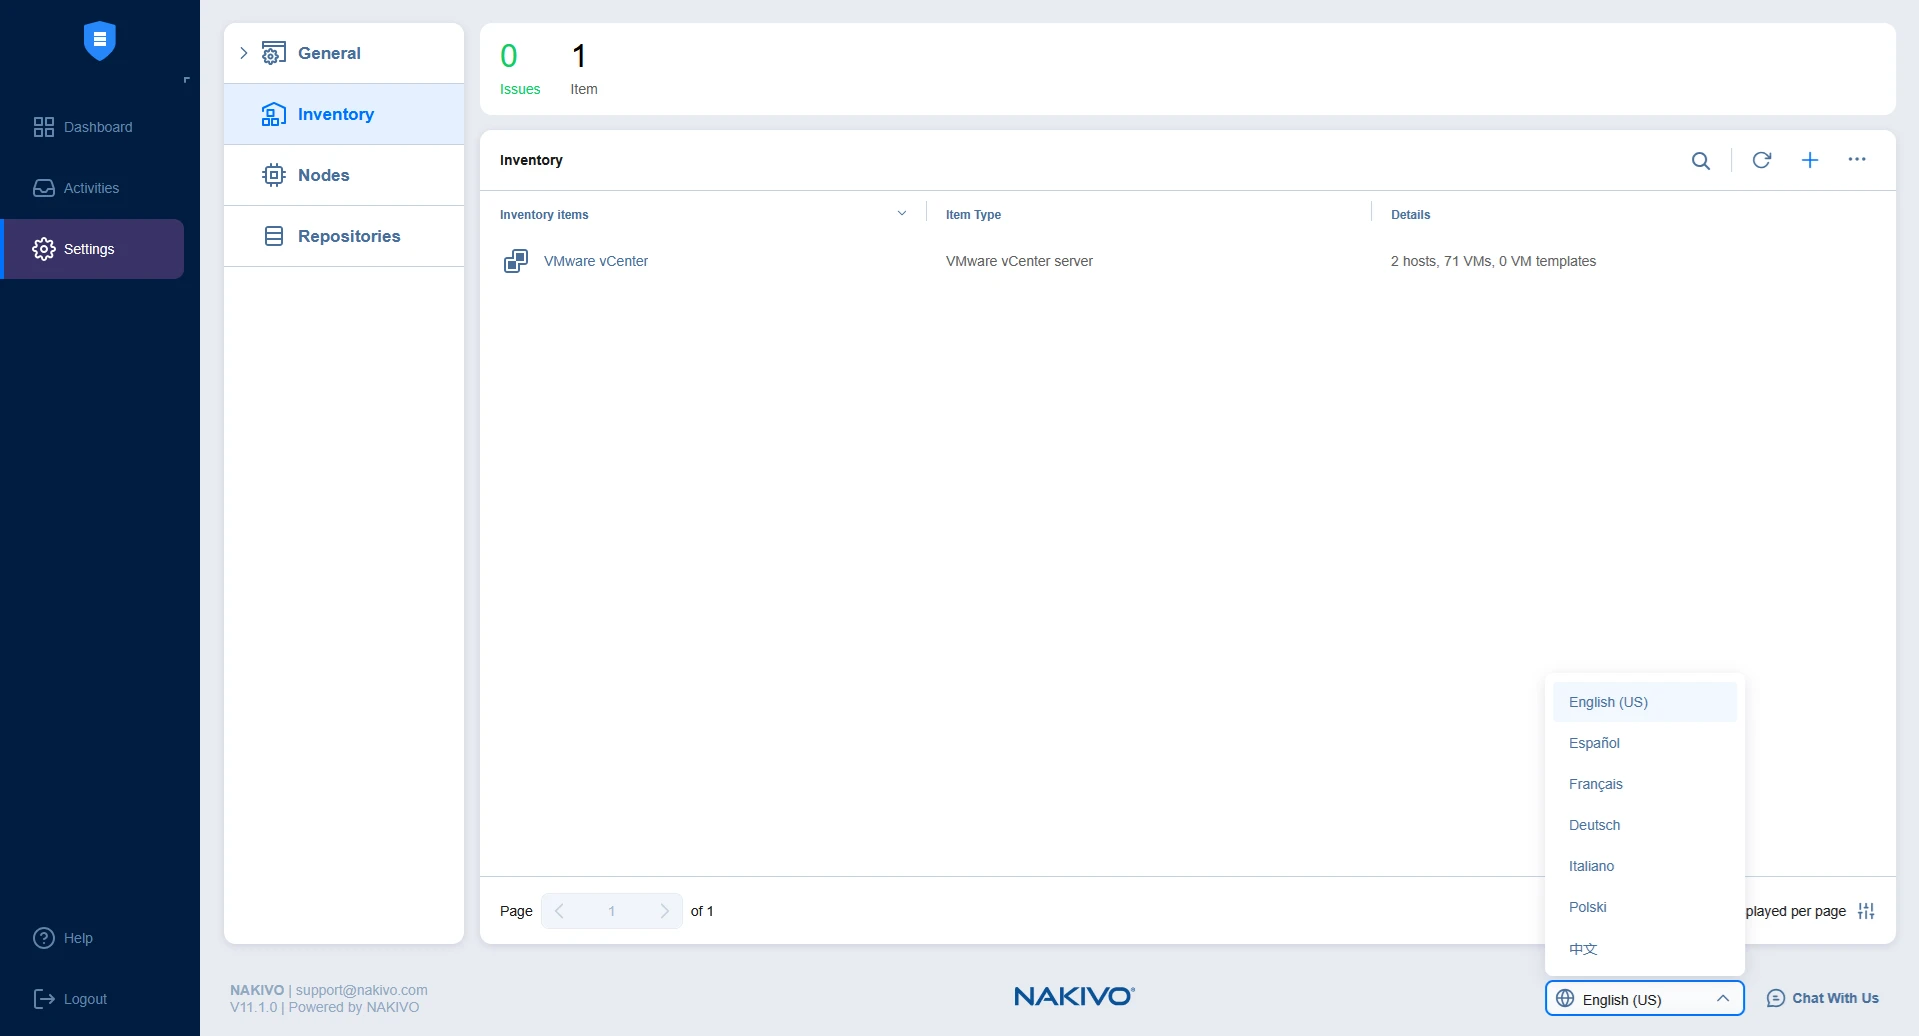1919x1036 pixels.
Task: Choose Deutsch as the language
Action: (x=1594, y=825)
